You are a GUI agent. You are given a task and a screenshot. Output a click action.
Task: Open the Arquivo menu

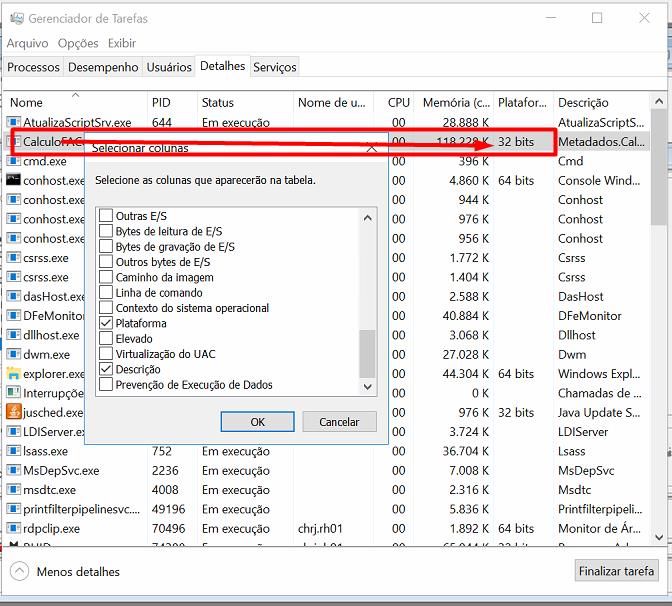pyautogui.click(x=27, y=43)
